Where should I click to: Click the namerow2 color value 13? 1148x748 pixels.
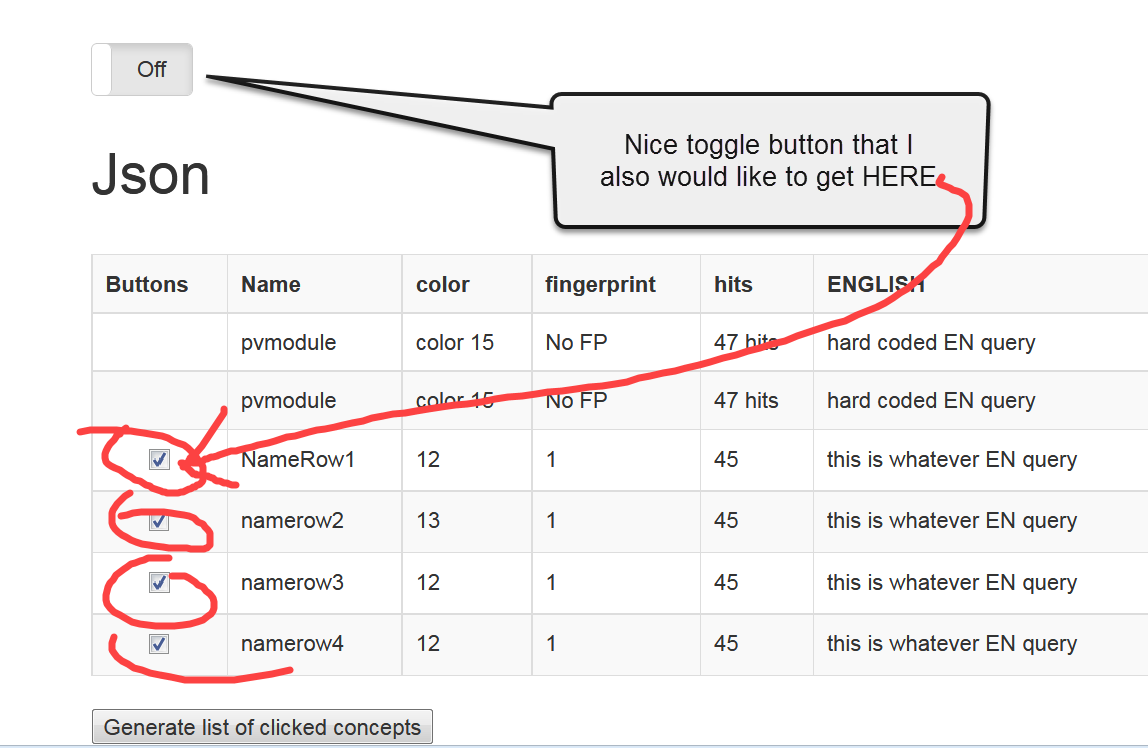pyautogui.click(x=428, y=521)
